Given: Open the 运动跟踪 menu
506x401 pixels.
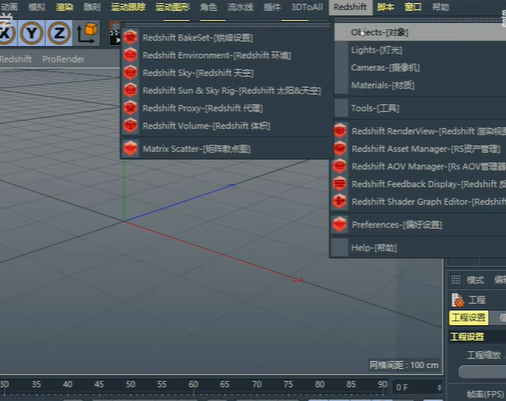Looking at the screenshot, I should 128,7.
